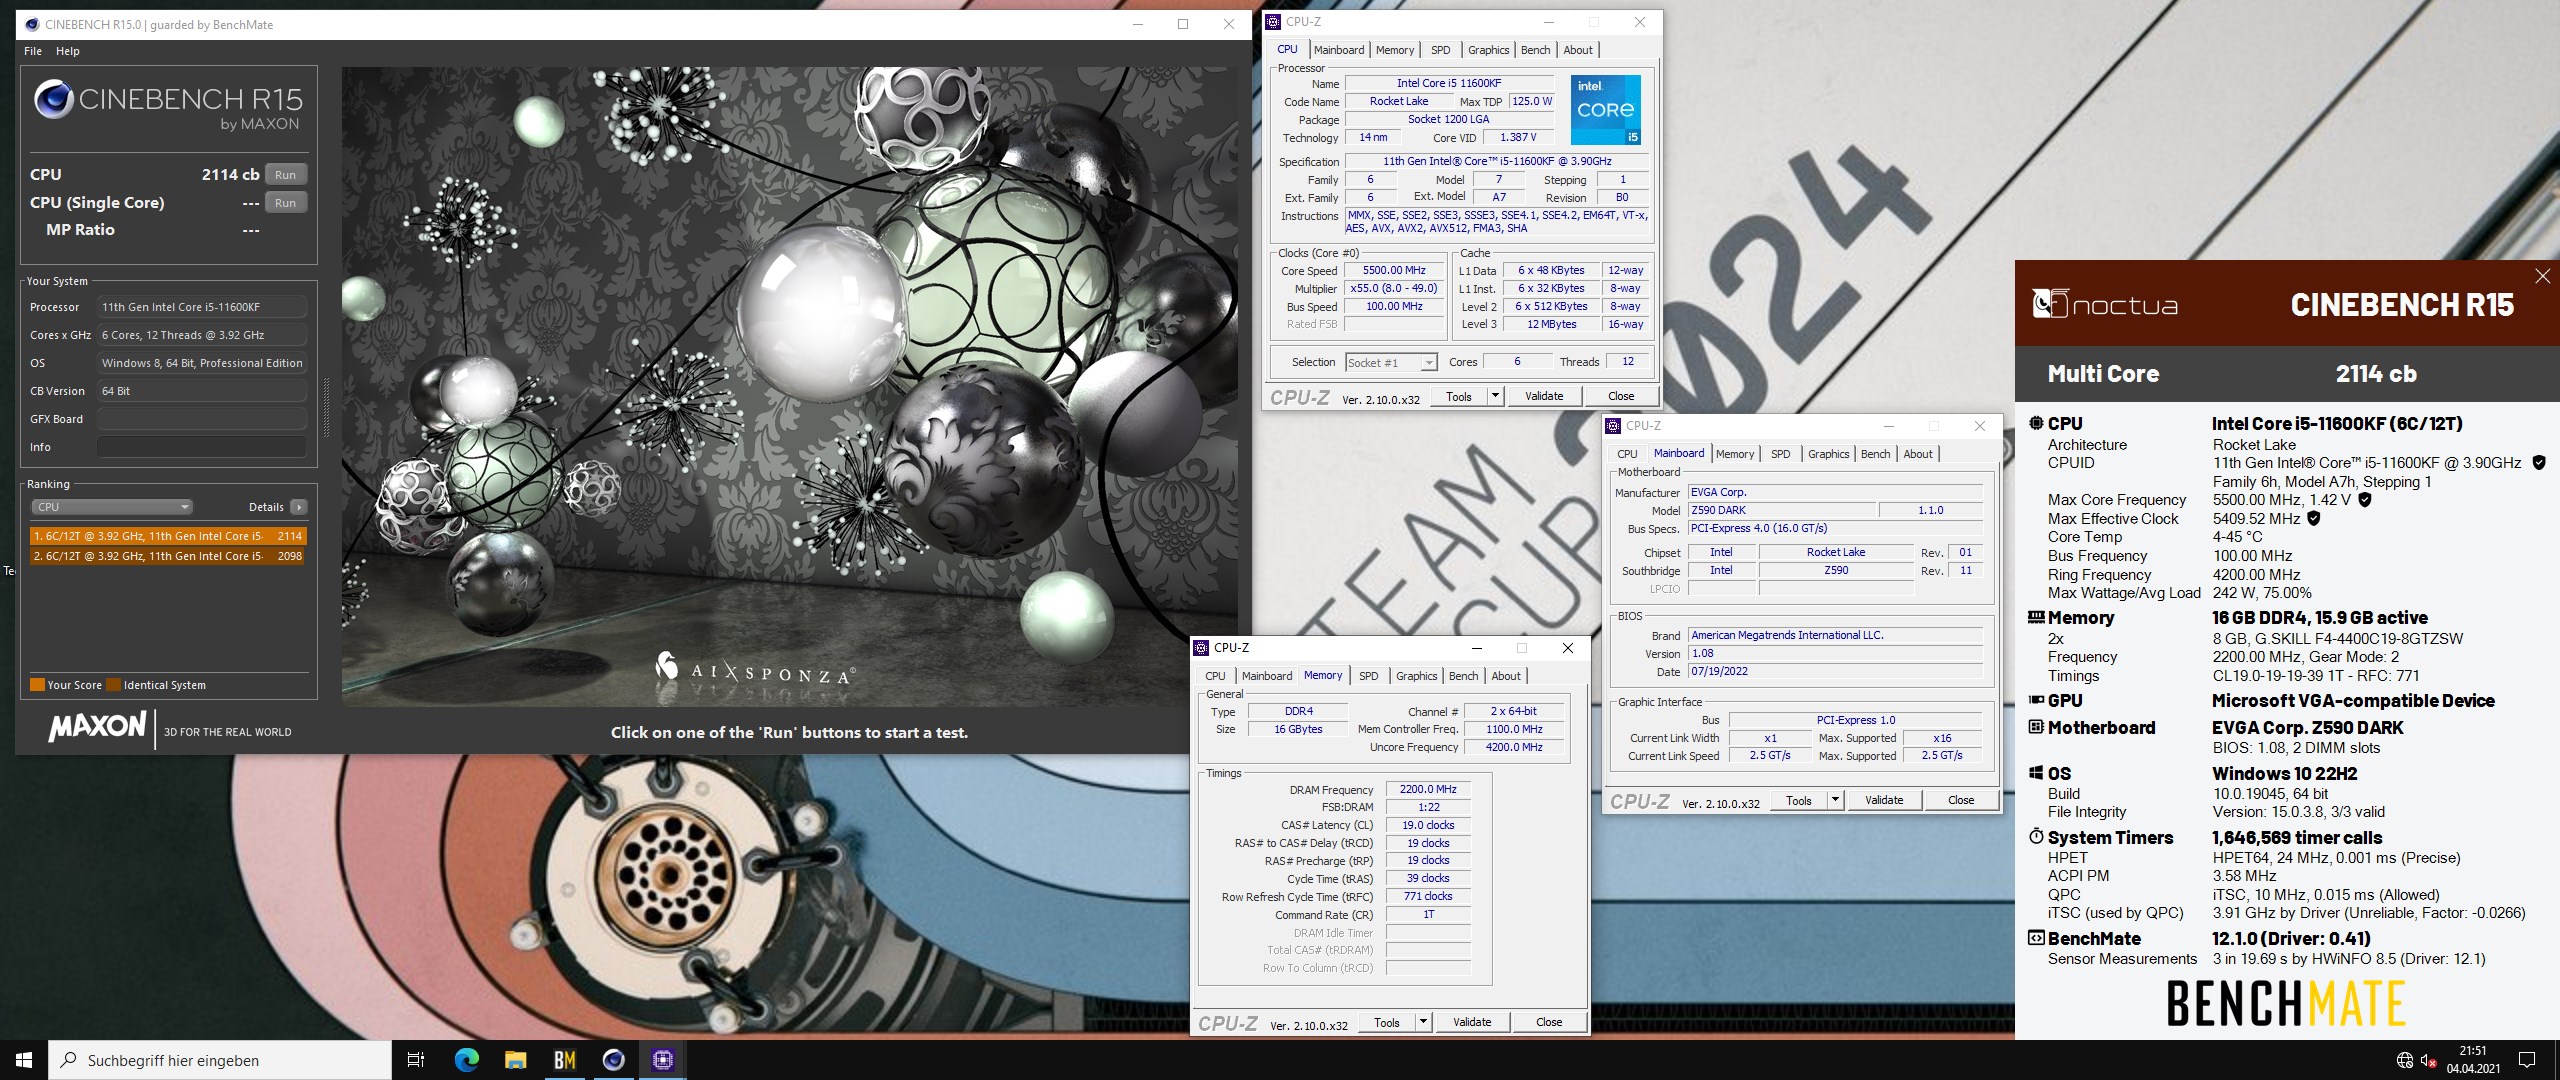Click the CPU-Z Mainboard window title icon
The width and height of the screenshot is (2560, 1080).
coord(1613,426)
